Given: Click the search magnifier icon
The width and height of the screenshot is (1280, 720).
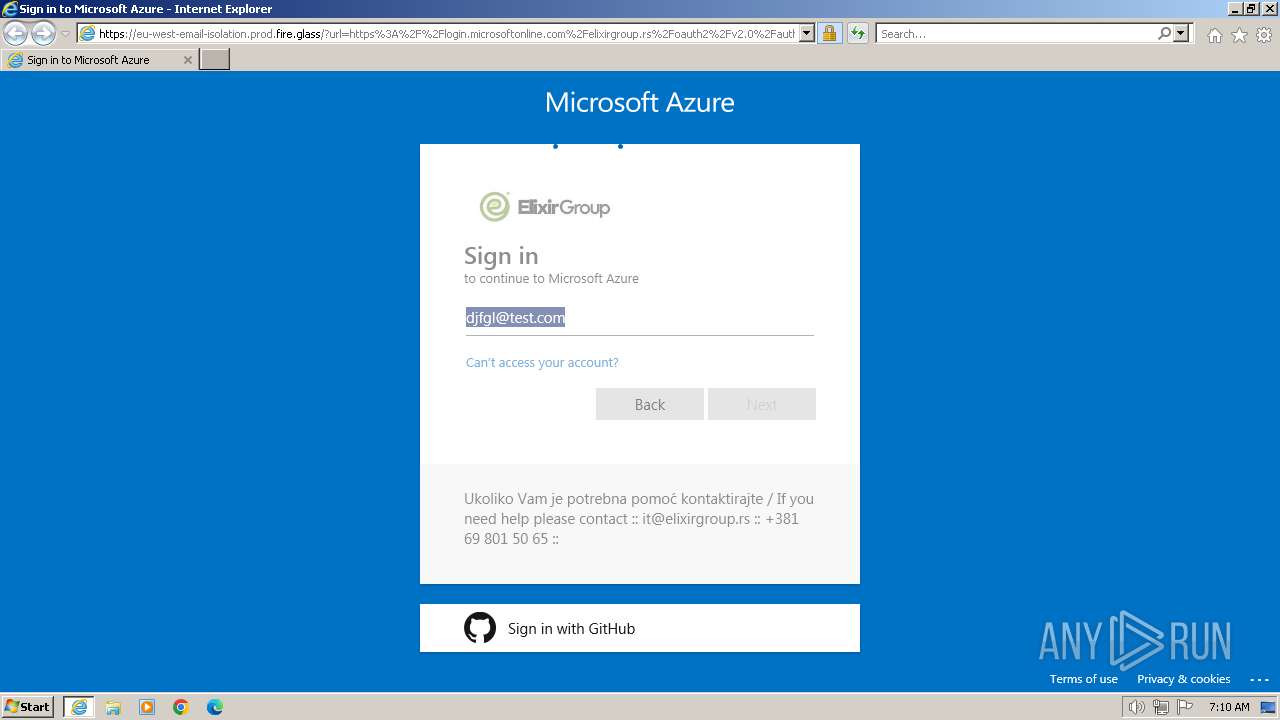Looking at the screenshot, I should point(1164,34).
